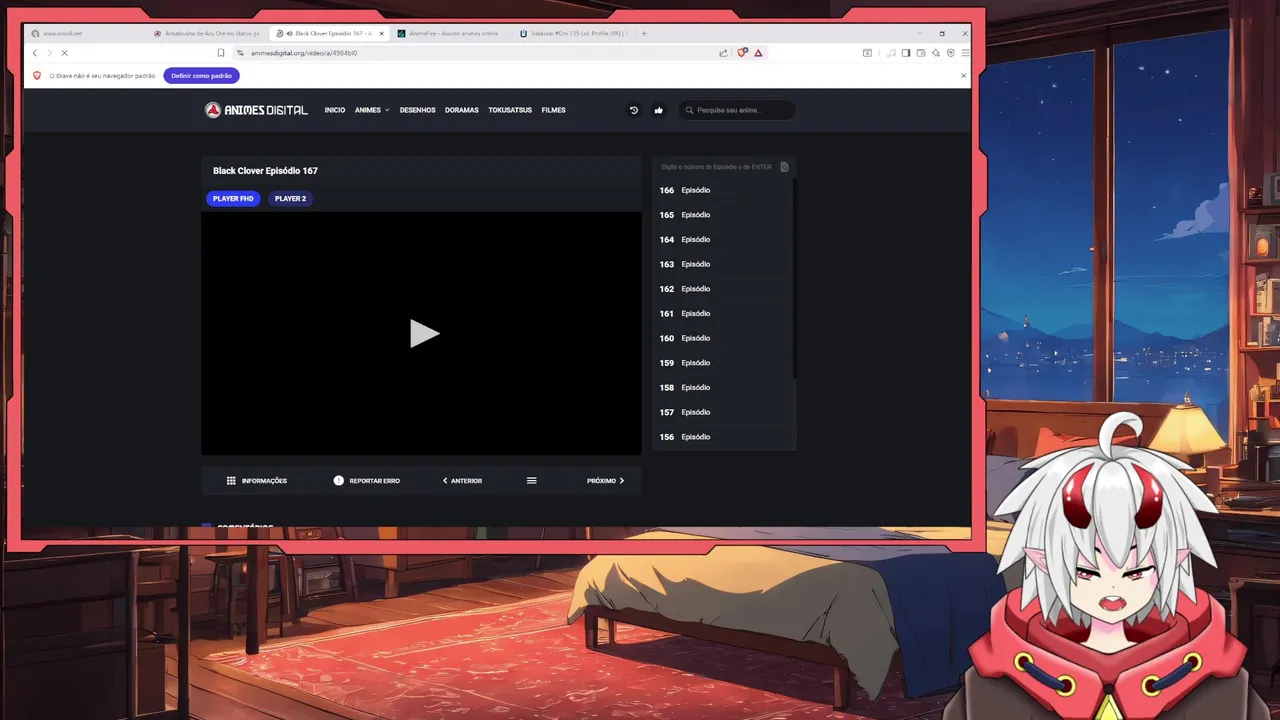Click Definir como padrão button
Screen dimensions: 1280x720
[x=201, y=76]
